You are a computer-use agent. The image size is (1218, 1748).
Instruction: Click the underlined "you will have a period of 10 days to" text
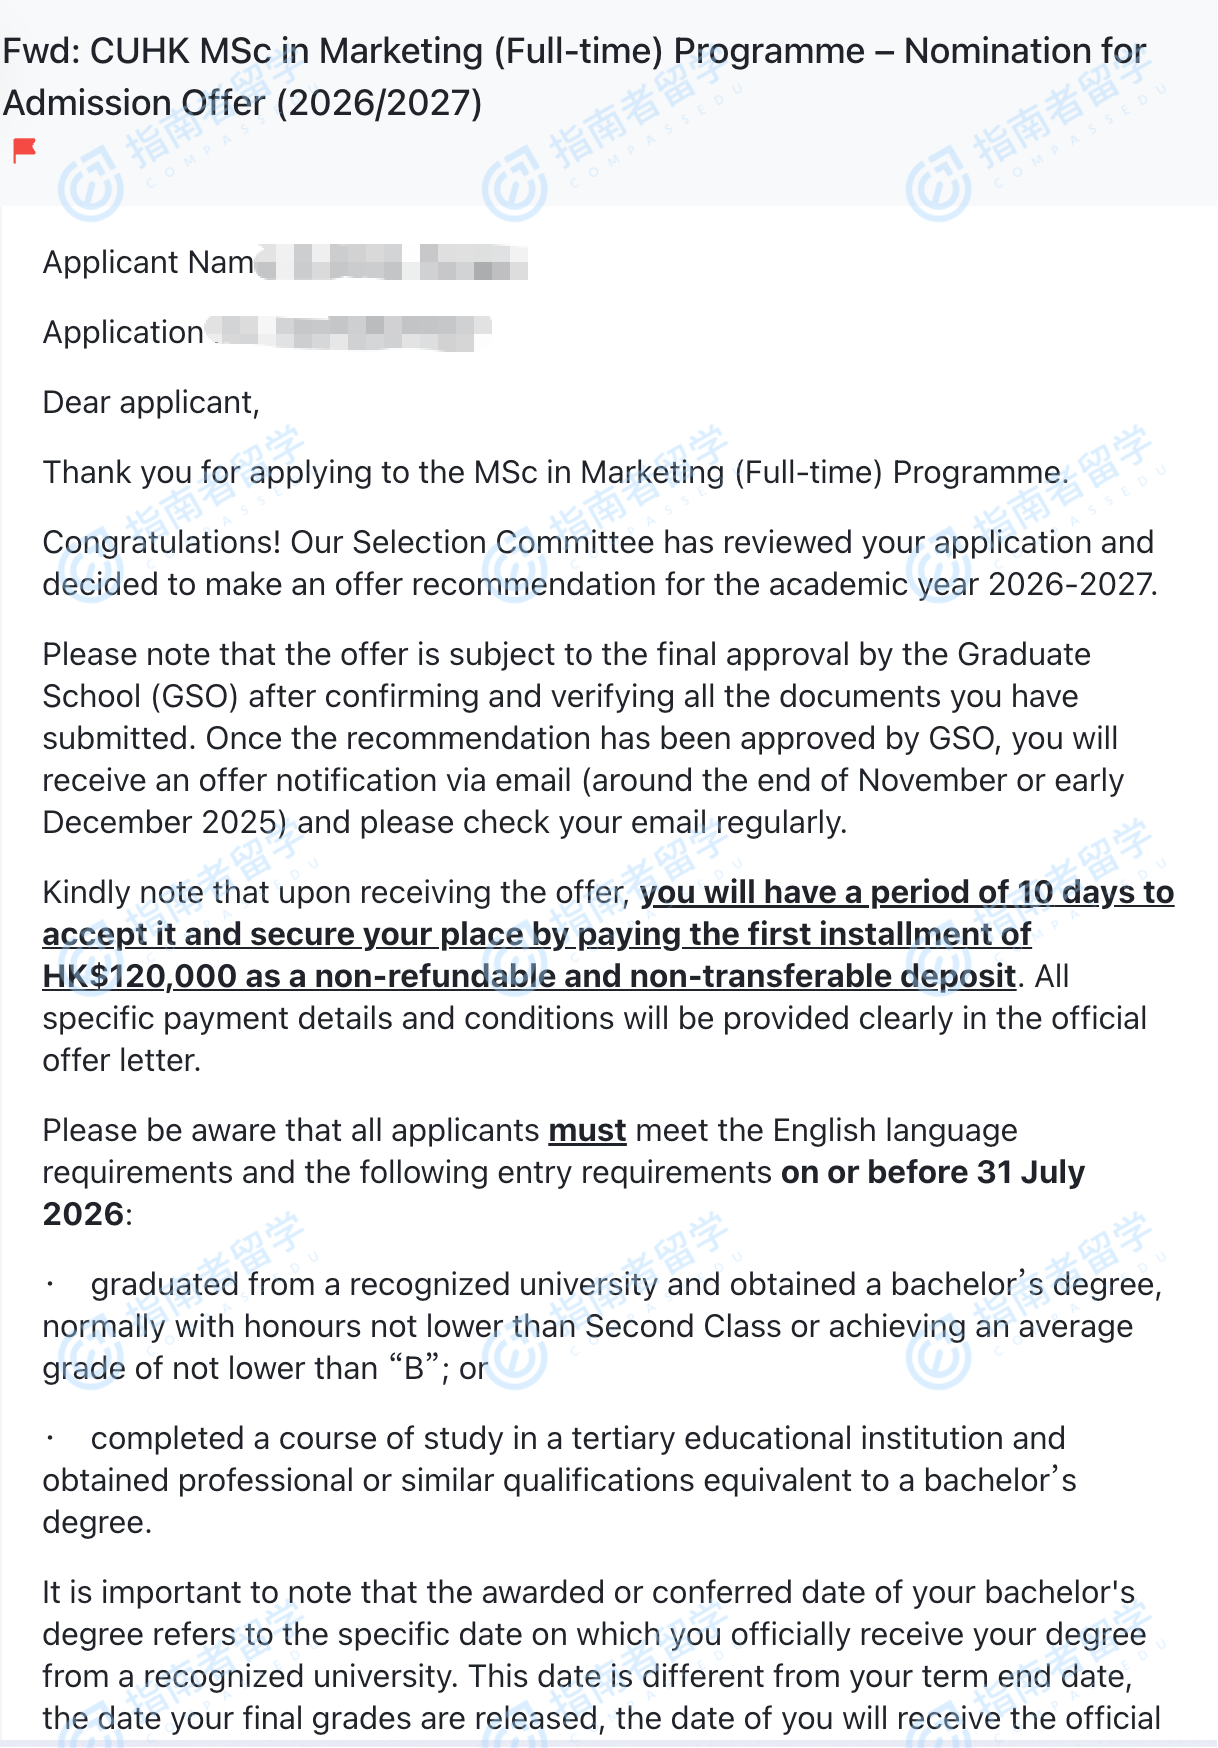(x=906, y=892)
